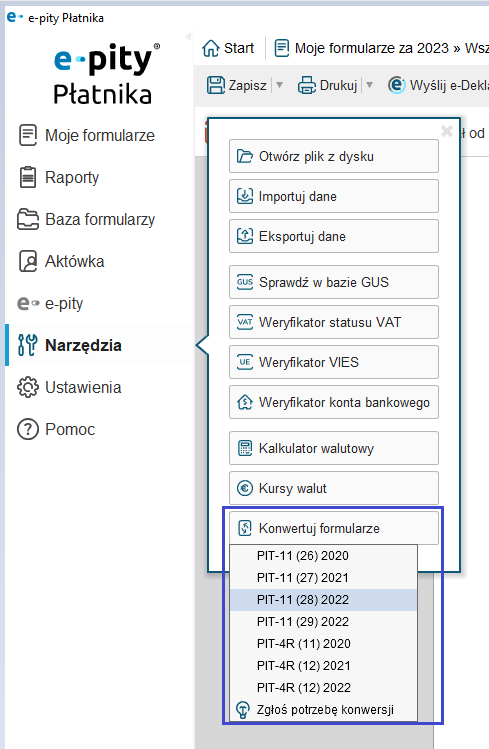Choose PIT-4R (12) 2021 conversion

click(324, 666)
